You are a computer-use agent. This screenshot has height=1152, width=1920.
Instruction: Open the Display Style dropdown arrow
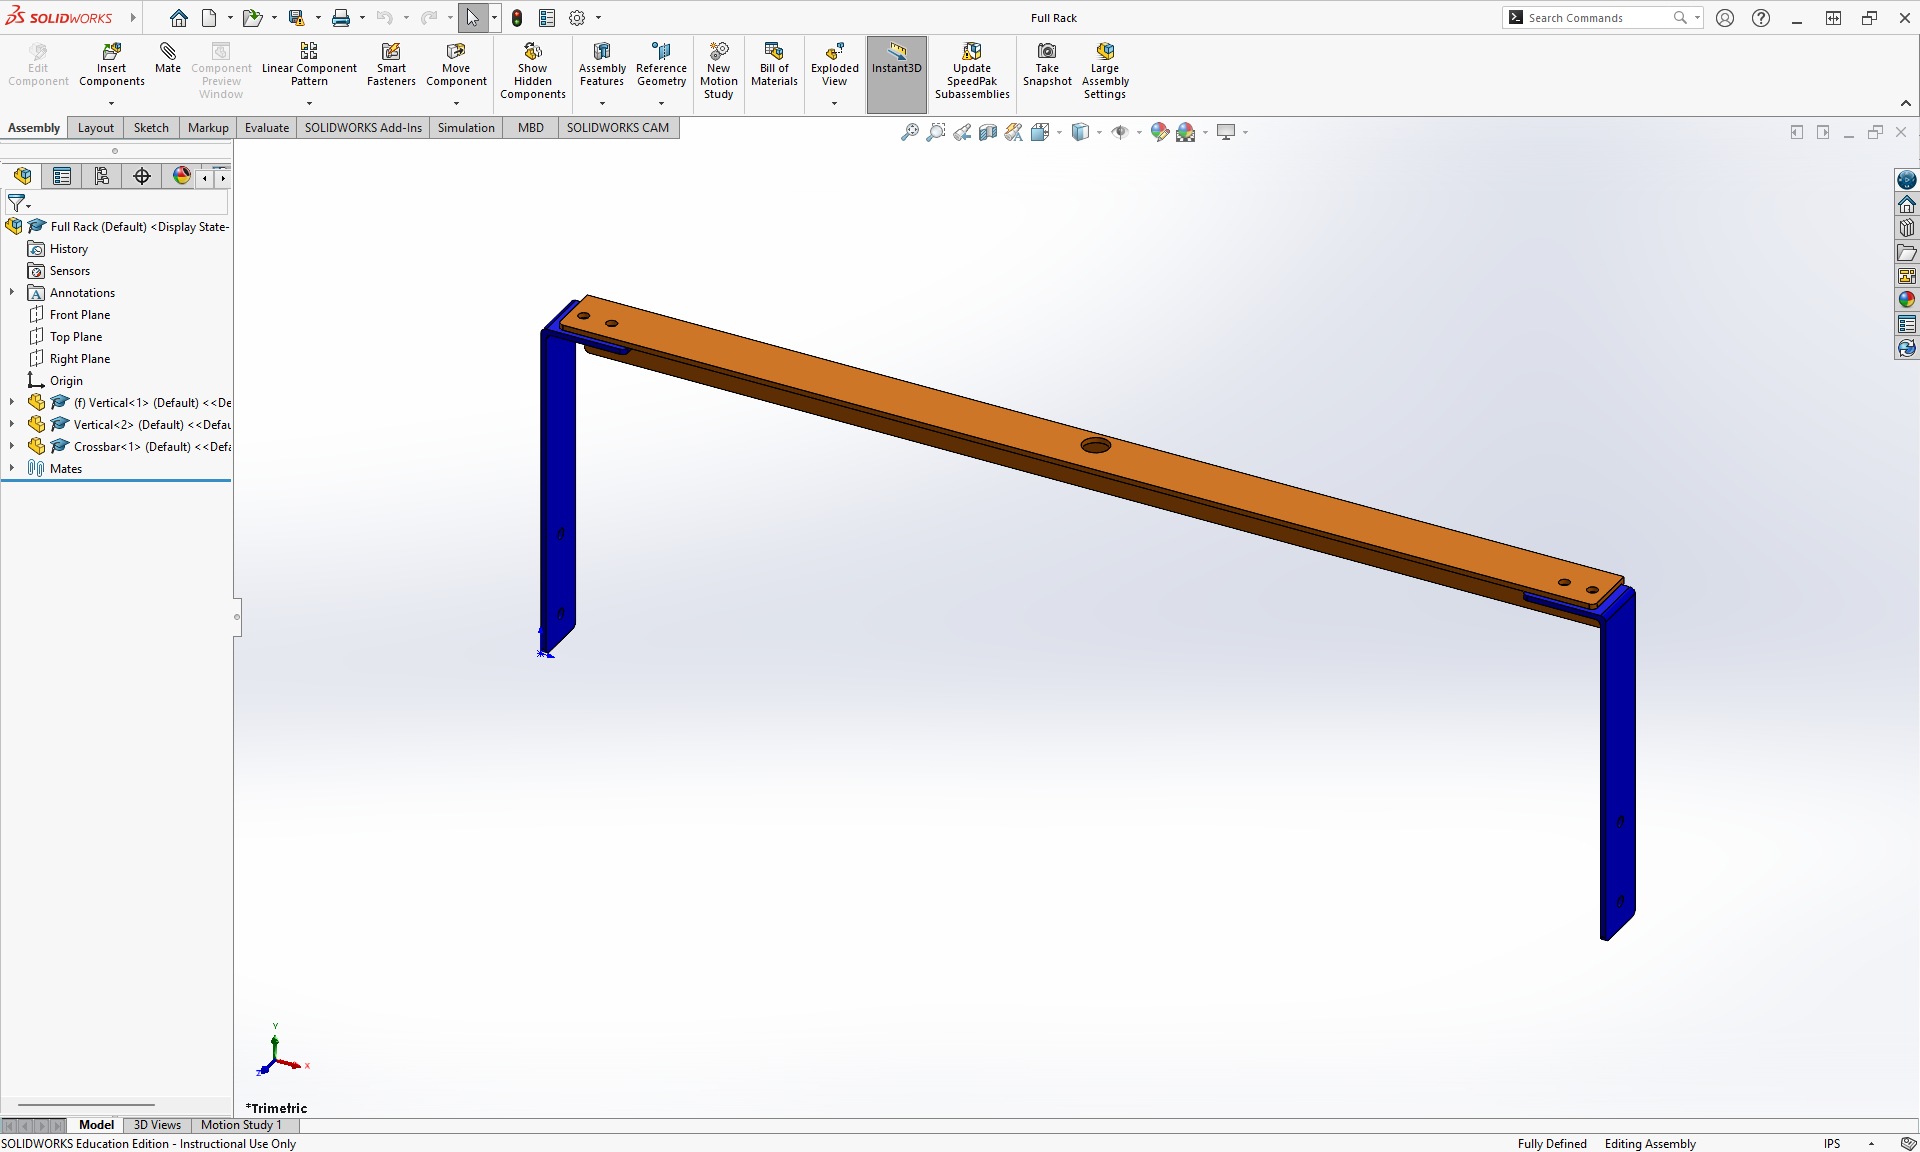coord(1099,132)
